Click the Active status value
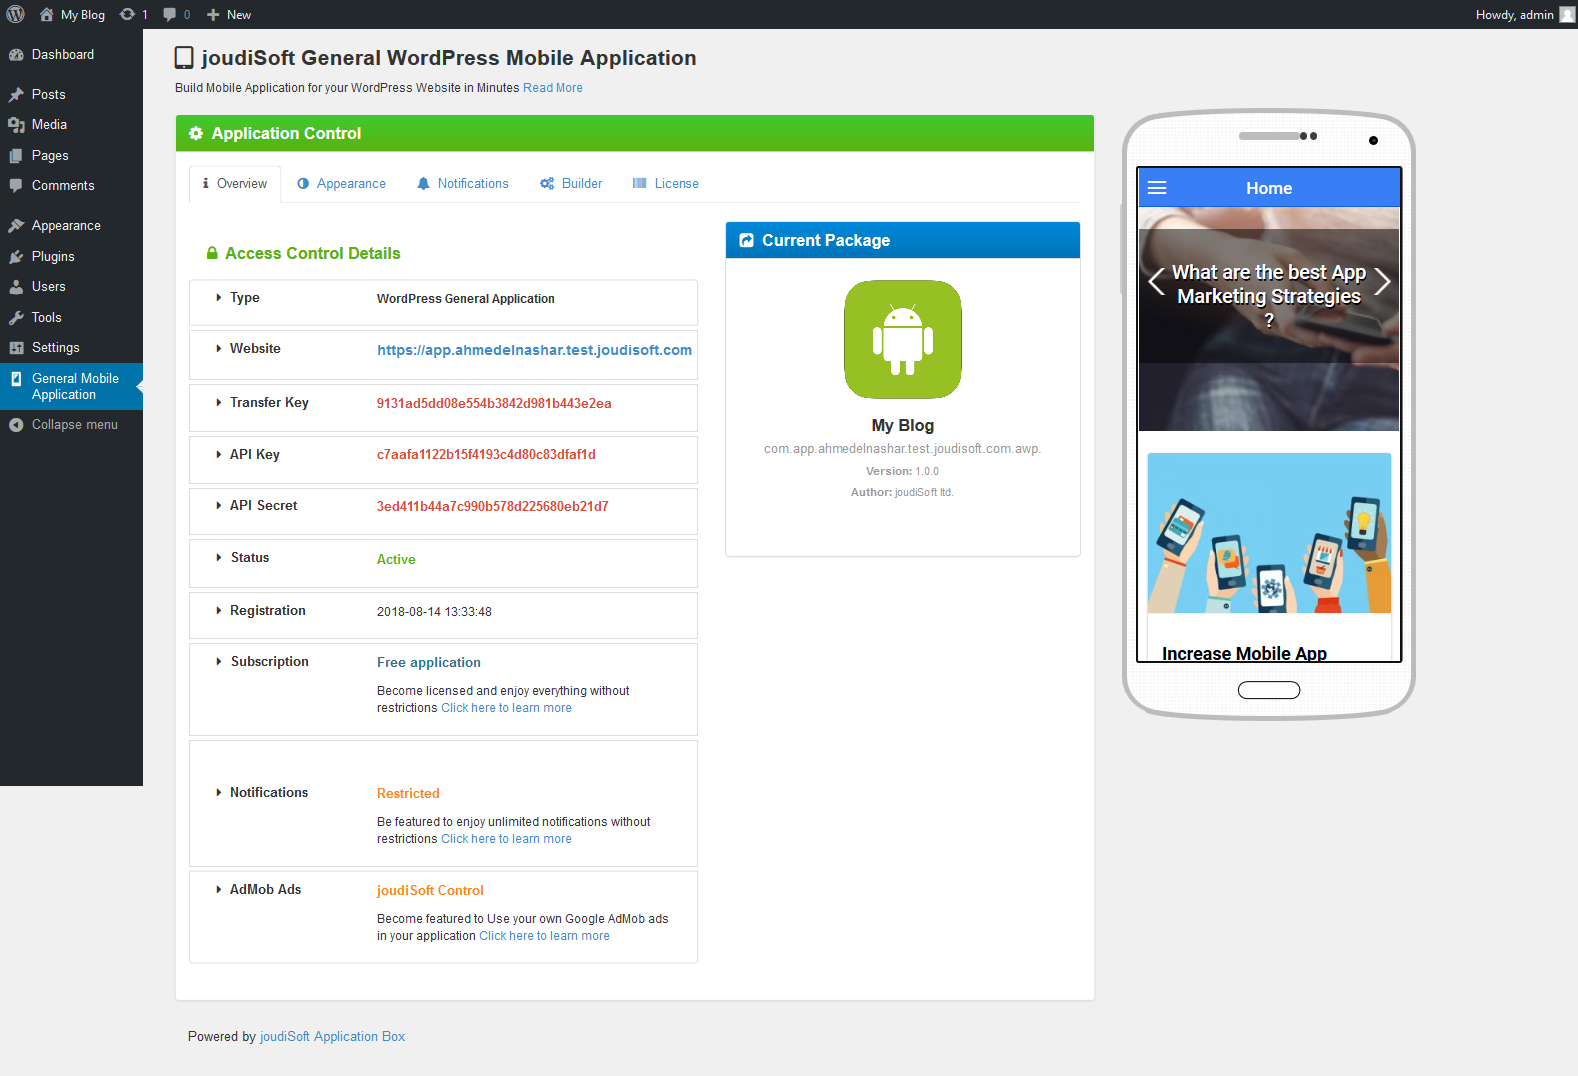Screen dimensions: 1578x1076 click(396, 560)
